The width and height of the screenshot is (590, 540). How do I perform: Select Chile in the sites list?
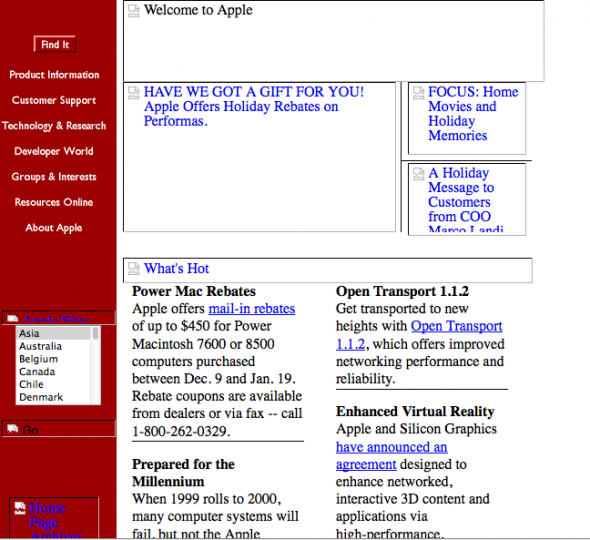point(53,385)
